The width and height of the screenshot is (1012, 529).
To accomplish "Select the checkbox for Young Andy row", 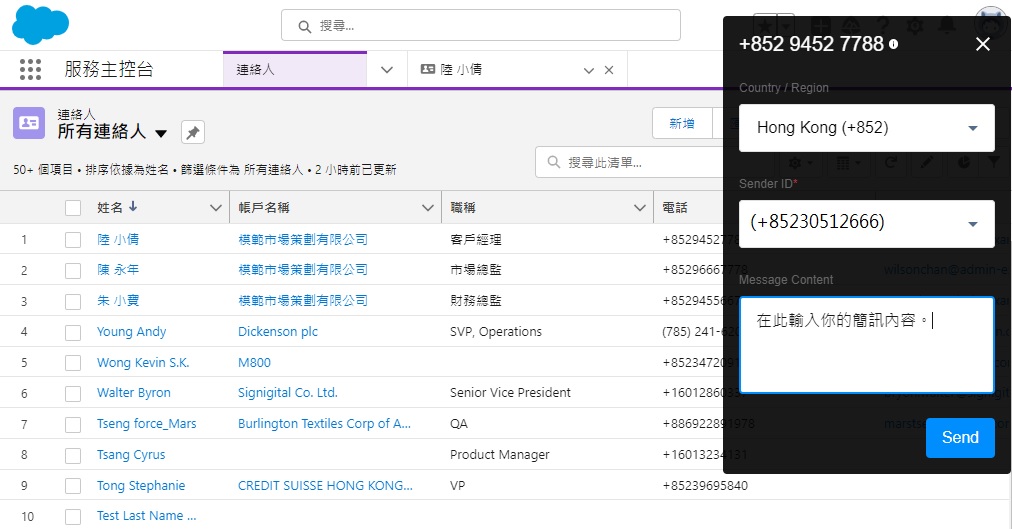I will pyautogui.click(x=73, y=332).
